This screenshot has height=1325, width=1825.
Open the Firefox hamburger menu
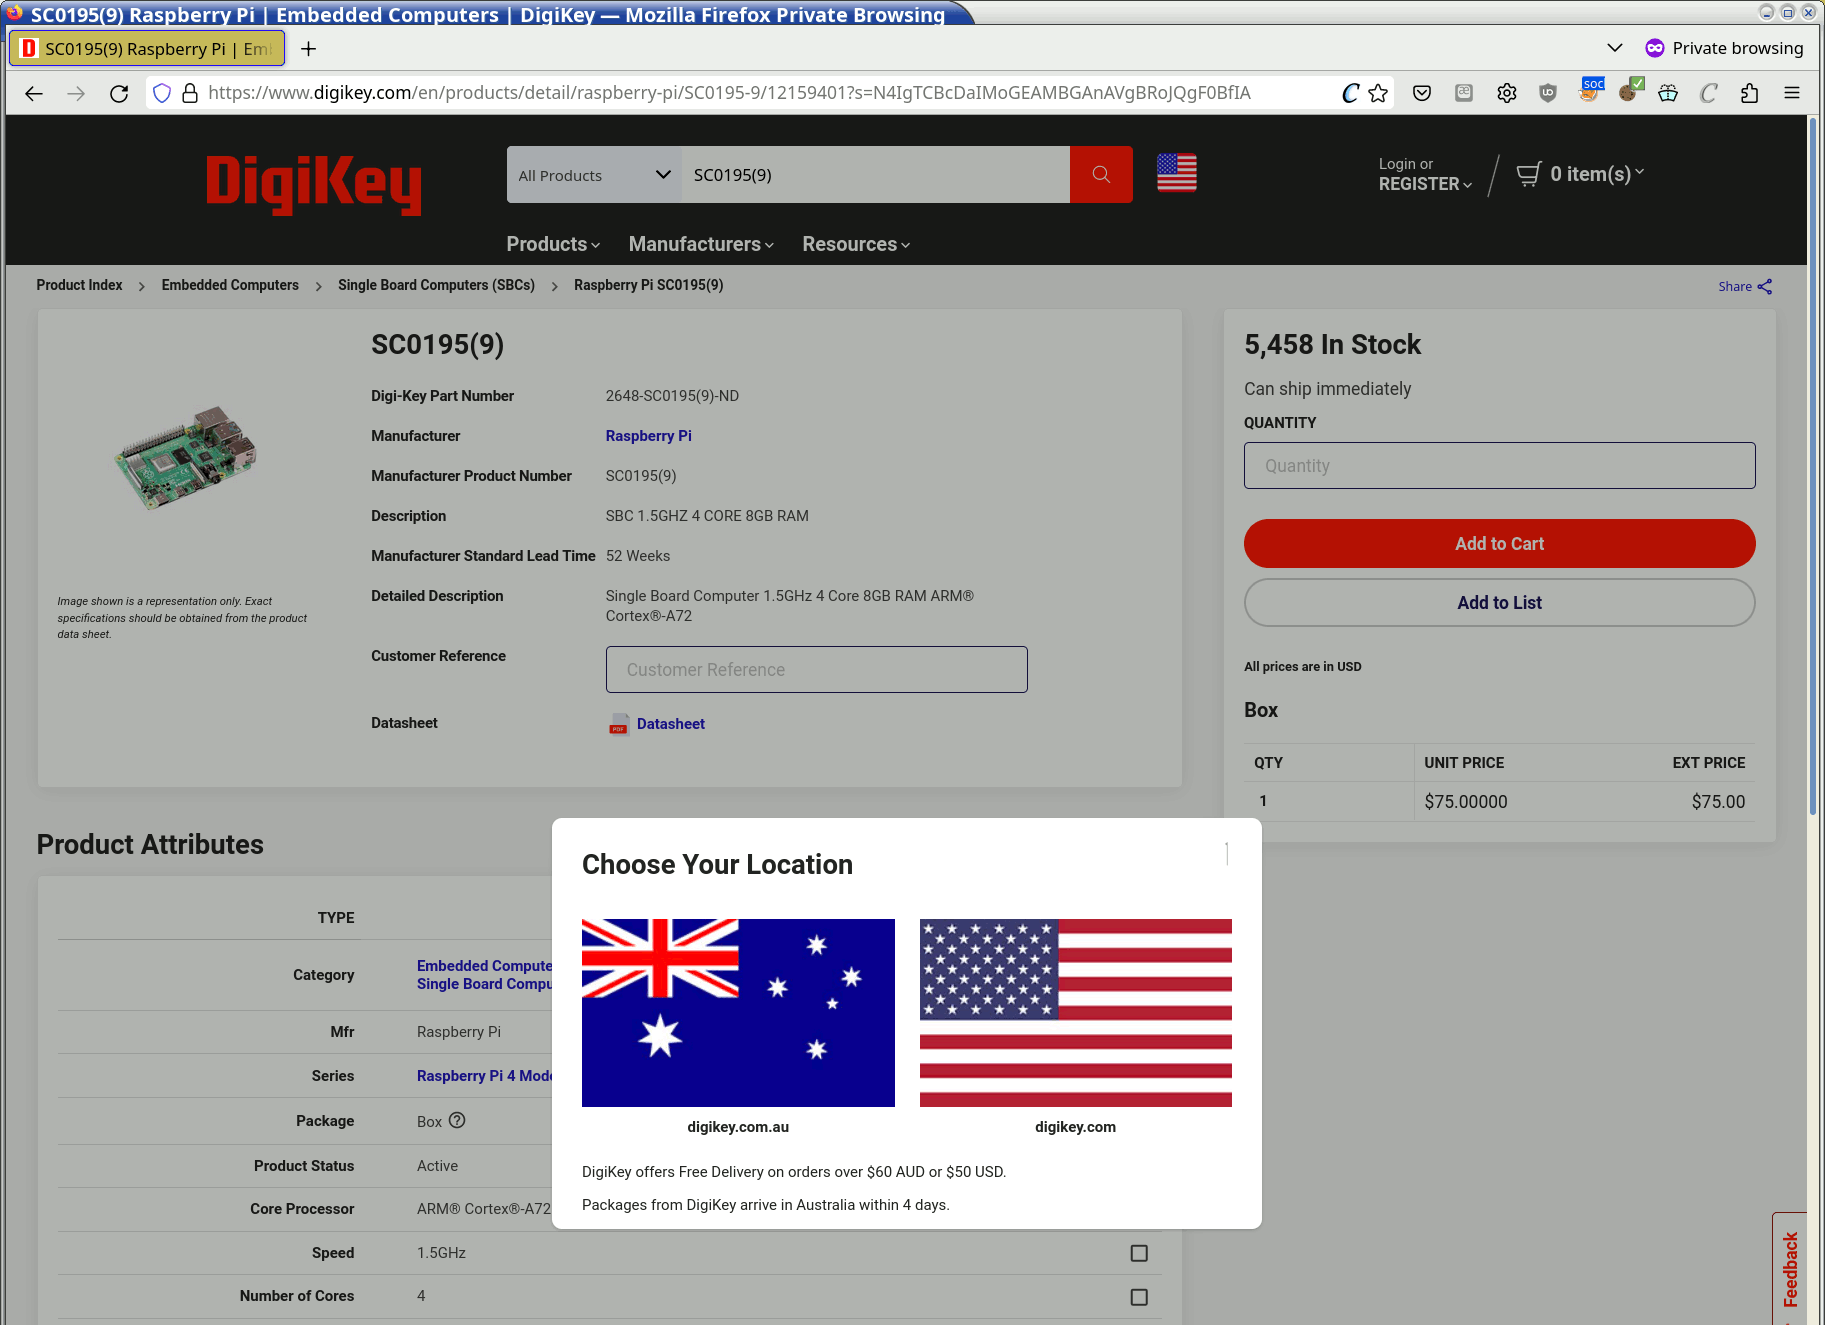click(1791, 93)
